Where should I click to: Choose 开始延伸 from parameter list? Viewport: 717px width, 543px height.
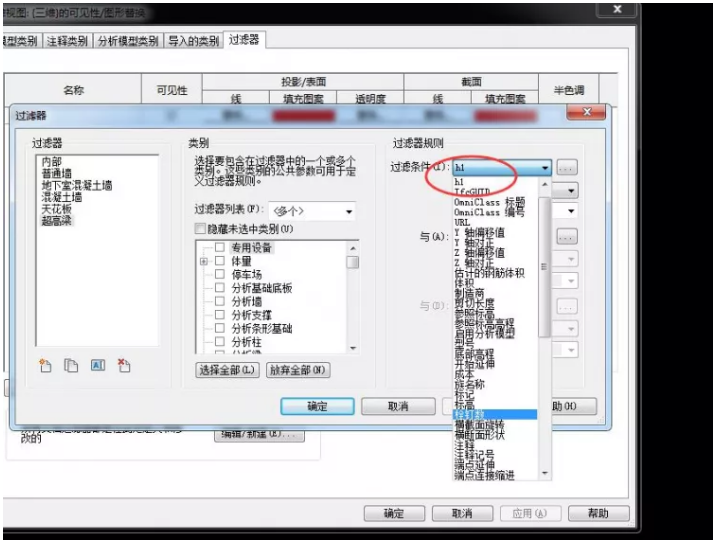pos(474,364)
